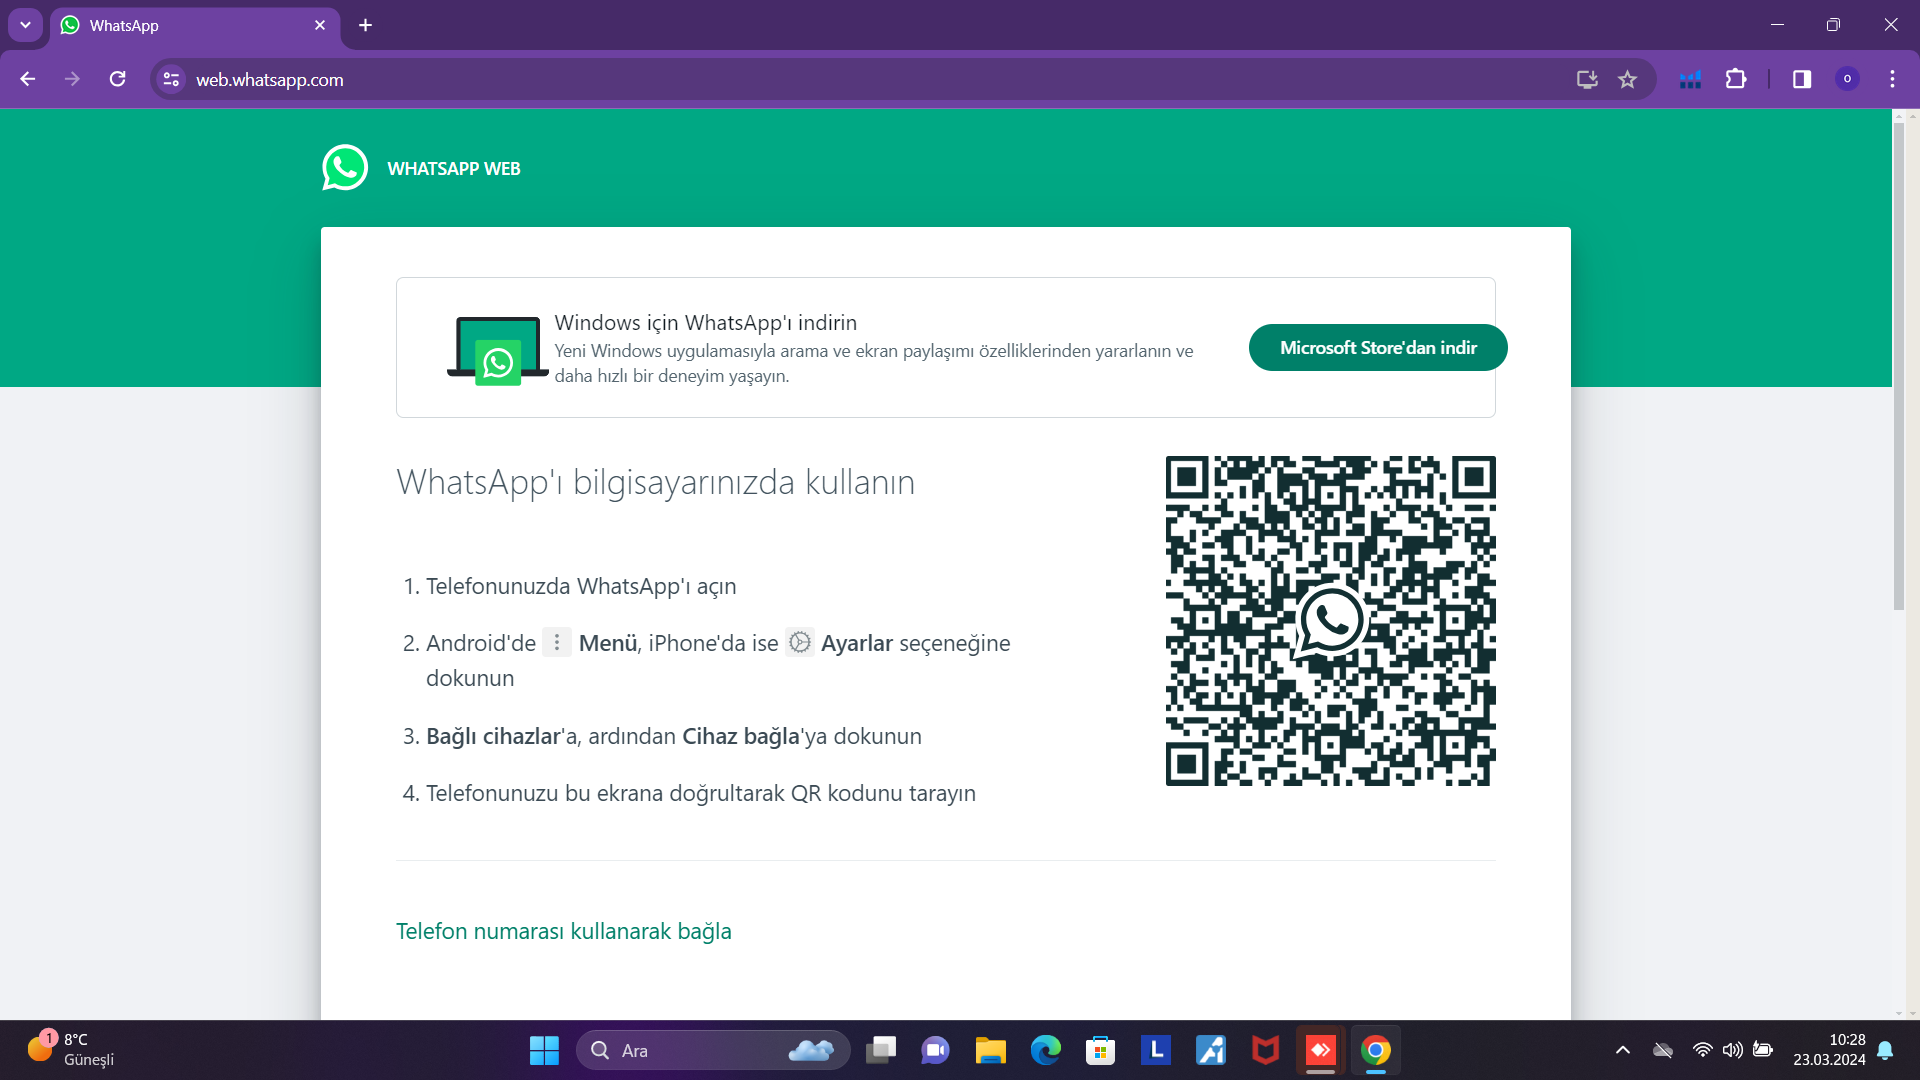
Task: Click the QR code image
Action: [1330, 621]
